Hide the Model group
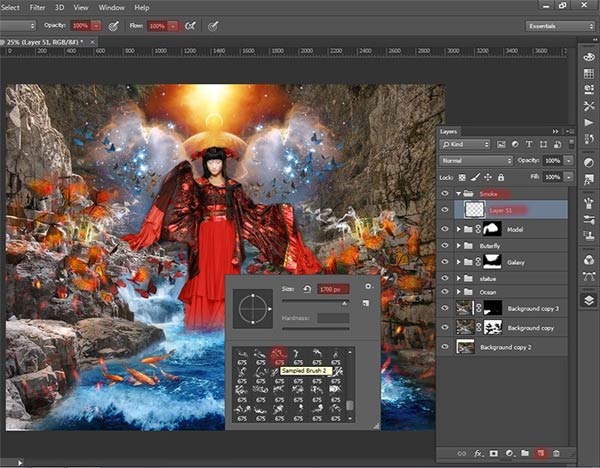This screenshot has height=468, width=600. [444, 229]
